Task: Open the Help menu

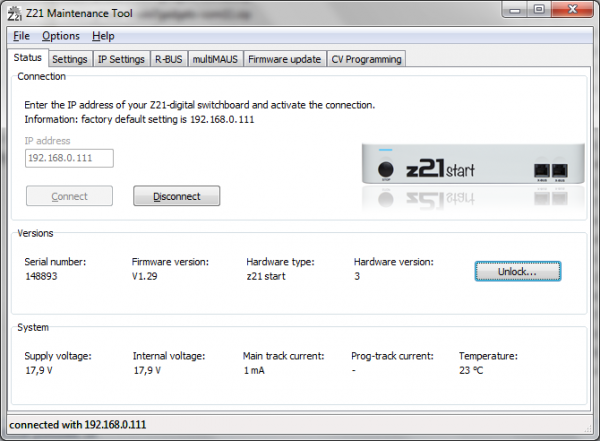Action: point(103,36)
